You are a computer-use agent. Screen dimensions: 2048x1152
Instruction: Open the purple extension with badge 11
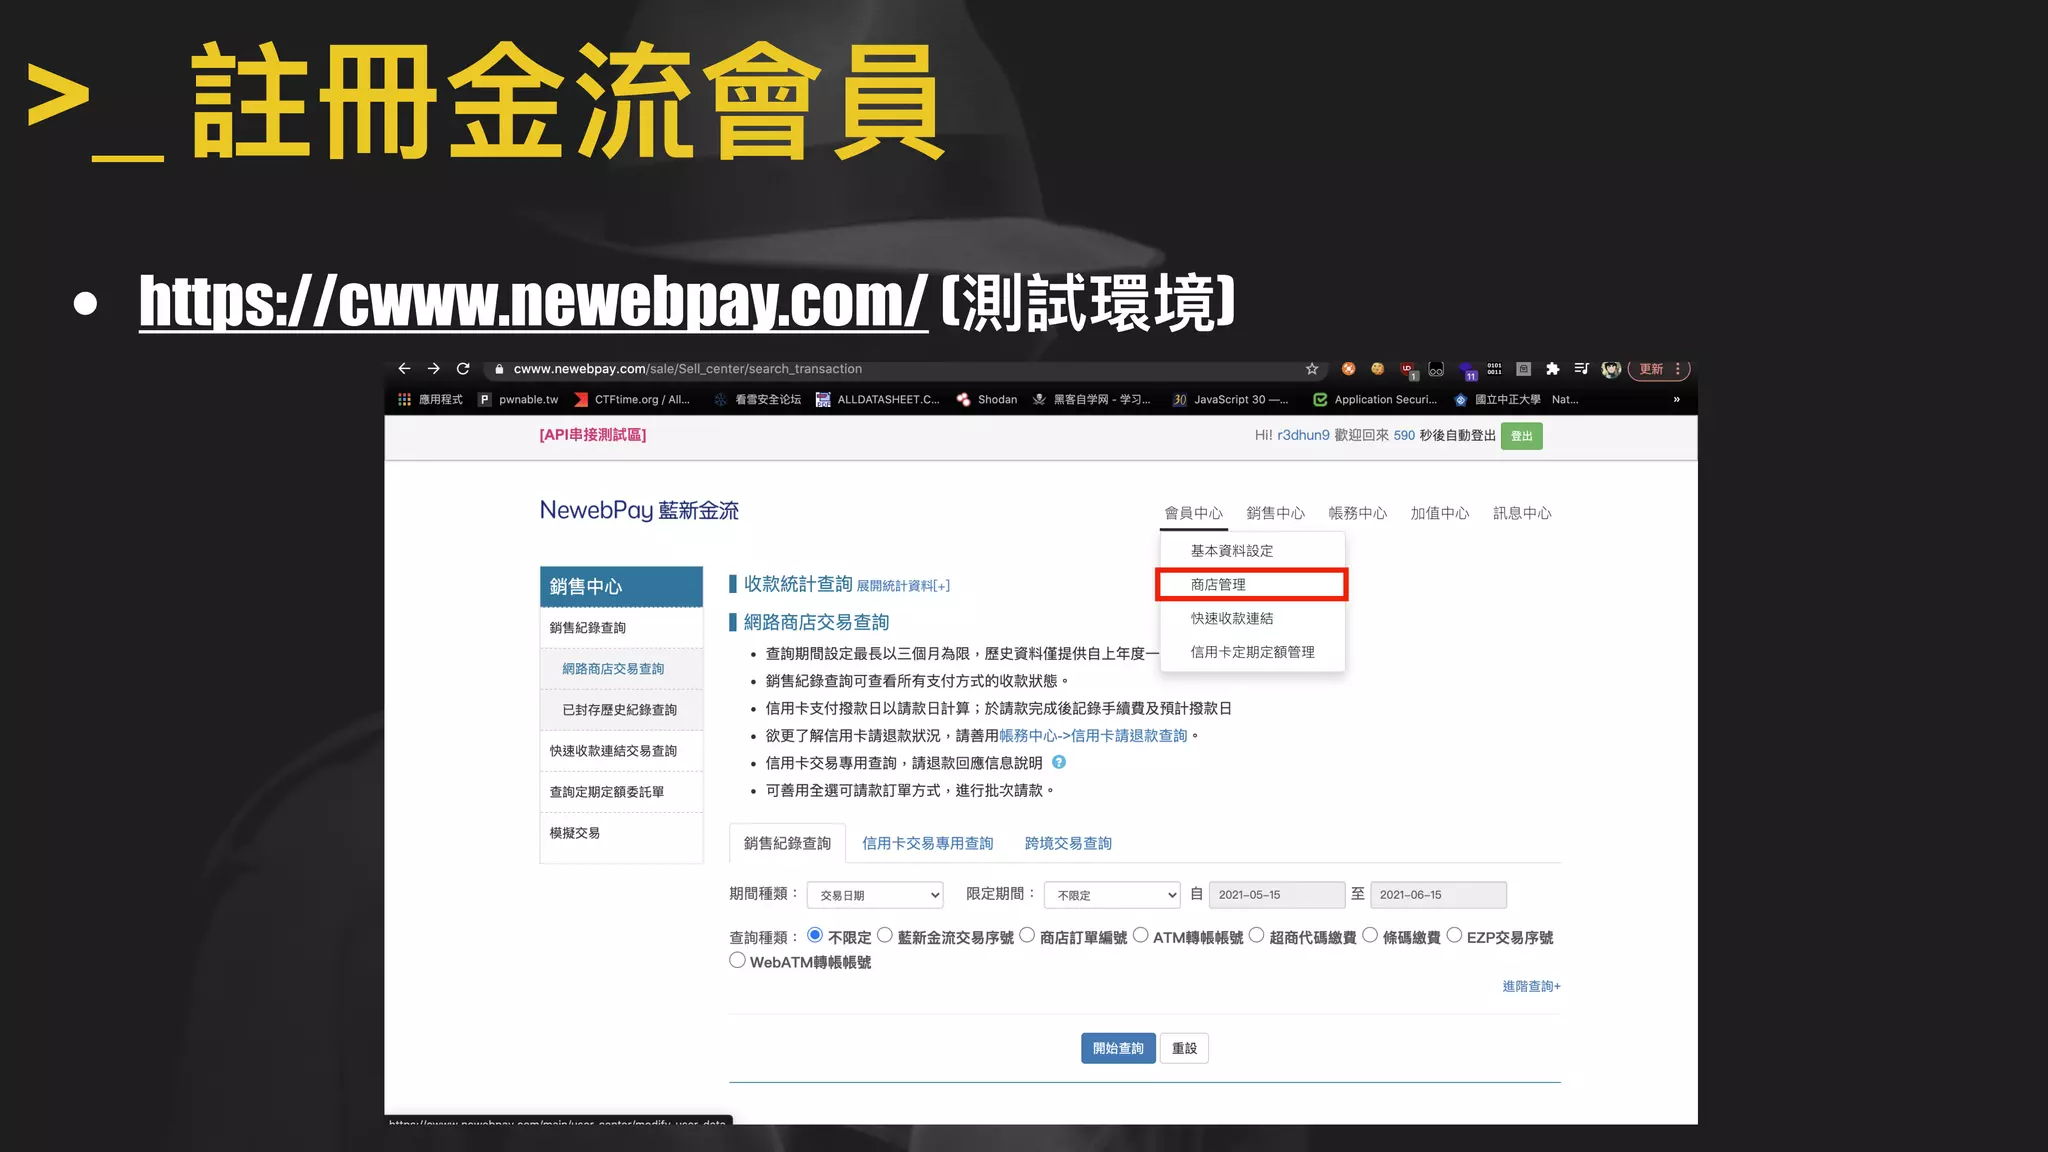point(1467,370)
